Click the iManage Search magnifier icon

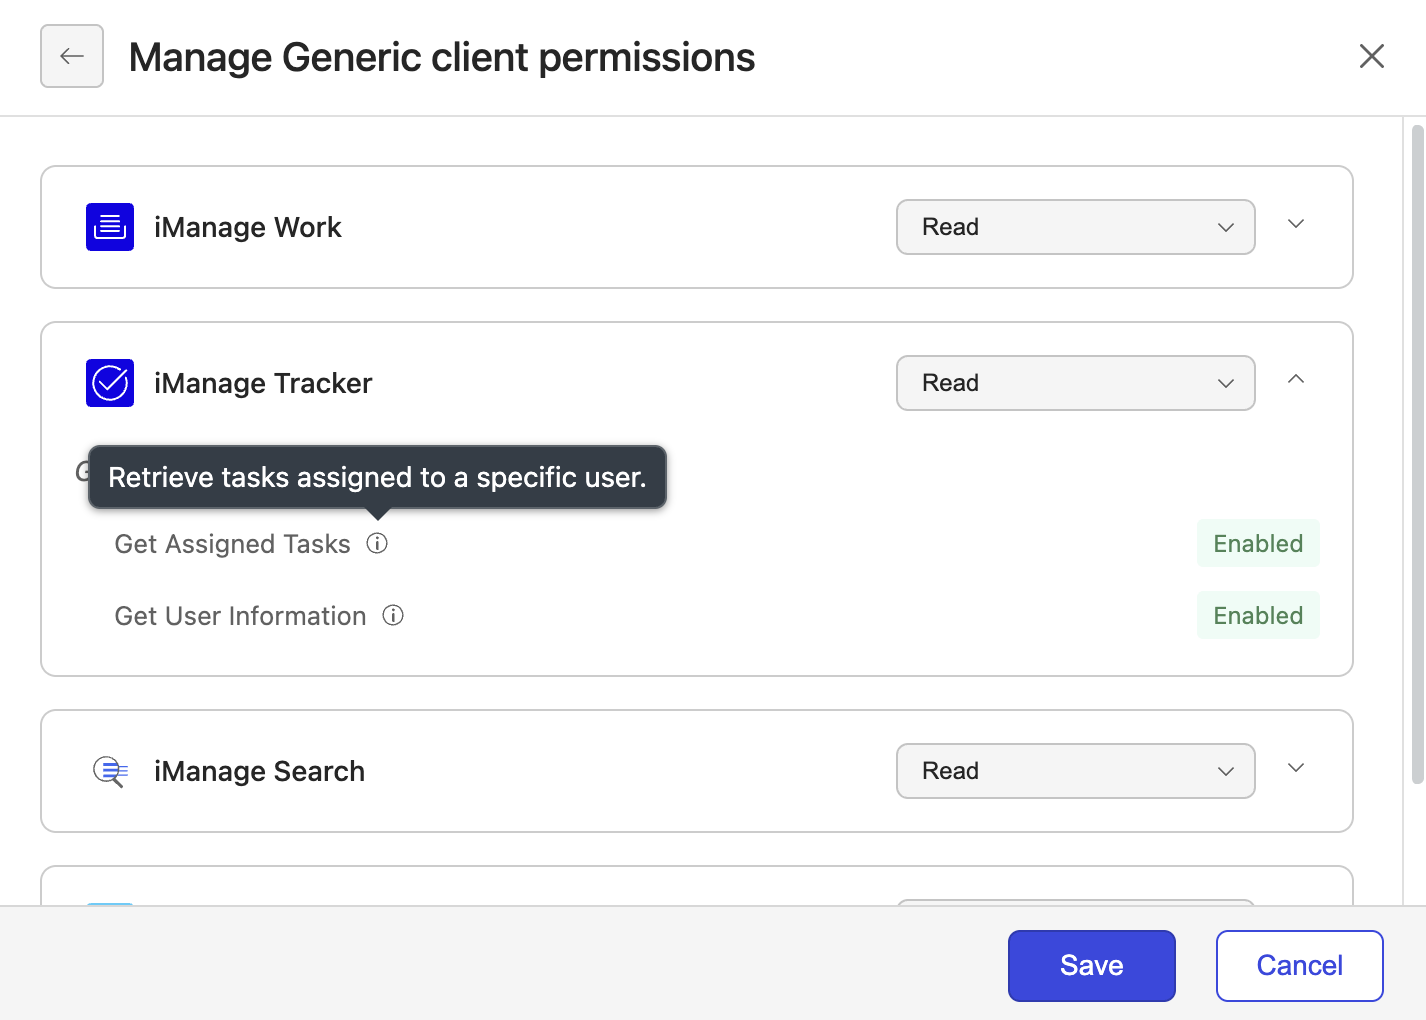110,771
